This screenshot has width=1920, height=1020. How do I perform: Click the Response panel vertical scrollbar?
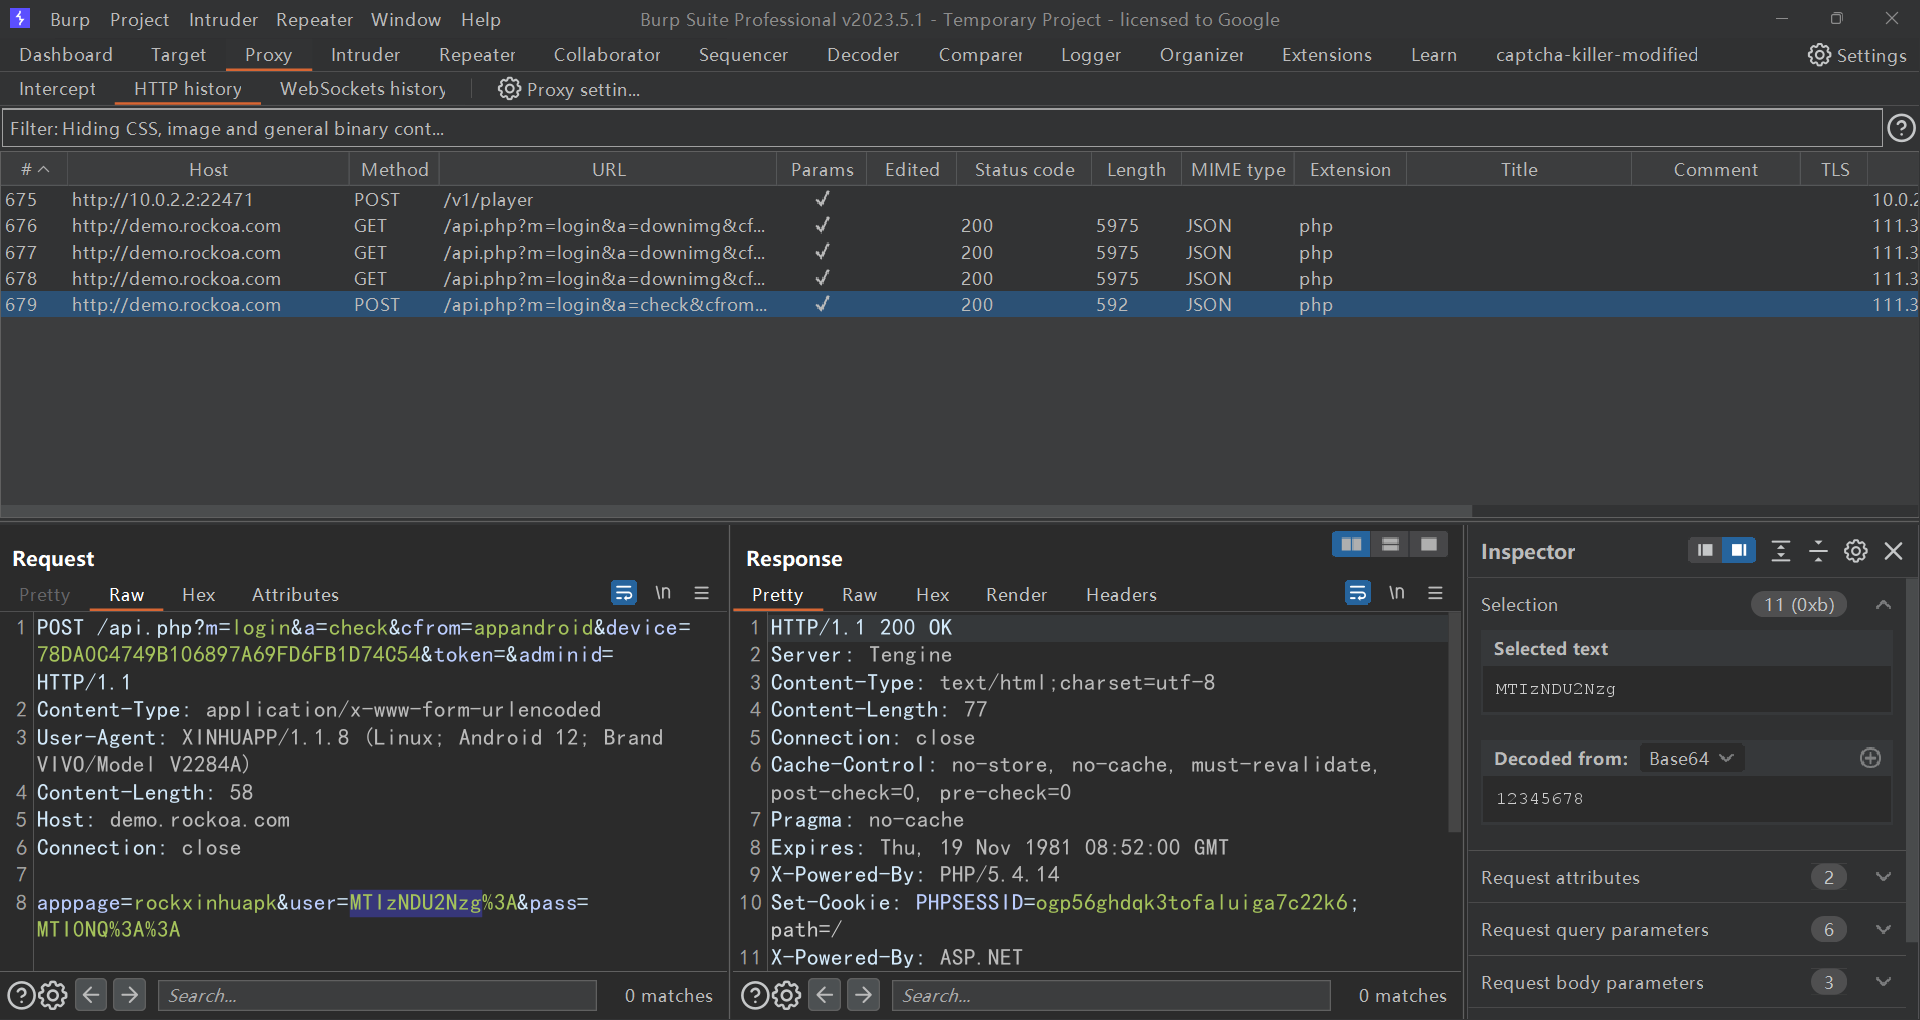1455,722
